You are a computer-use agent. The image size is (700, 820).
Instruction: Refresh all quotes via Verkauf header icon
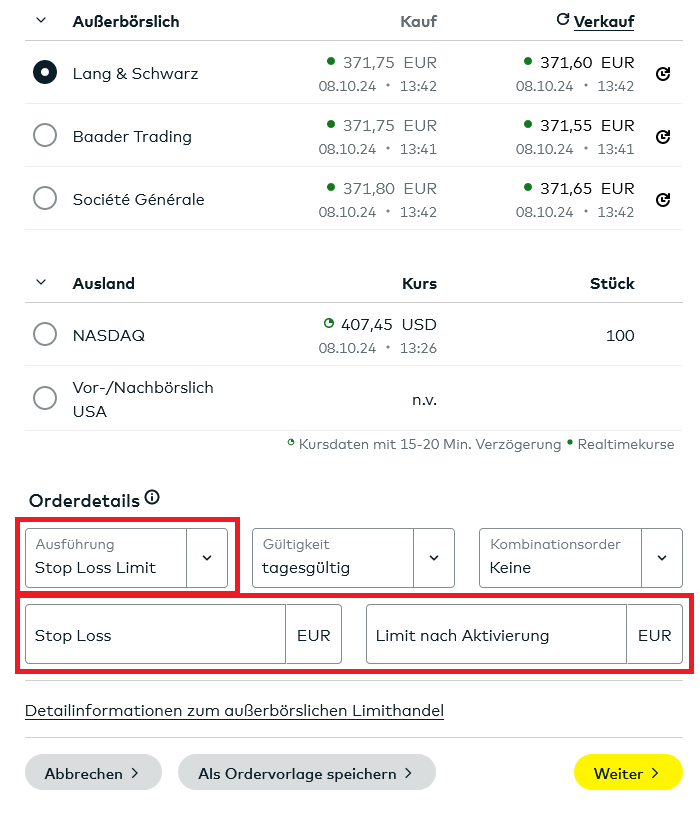click(x=563, y=20)
